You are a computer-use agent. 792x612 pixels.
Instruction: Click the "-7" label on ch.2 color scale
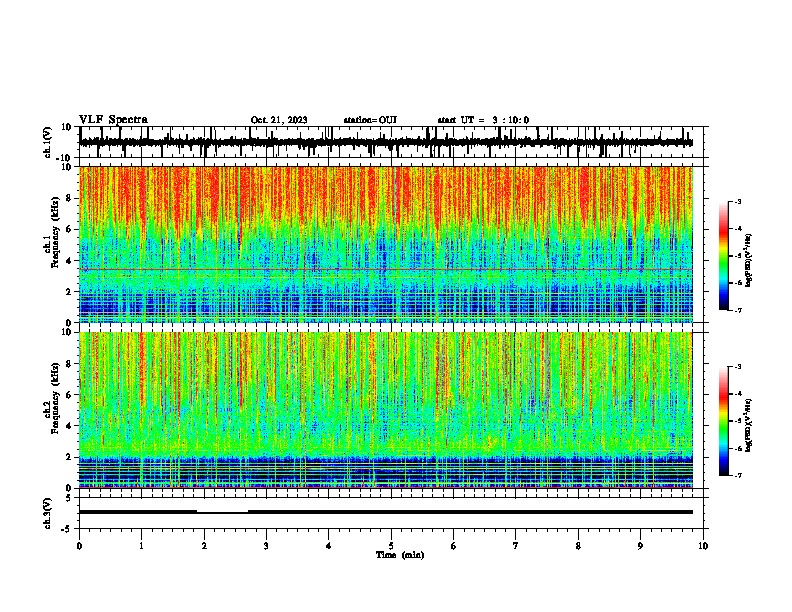coord(737,475)
